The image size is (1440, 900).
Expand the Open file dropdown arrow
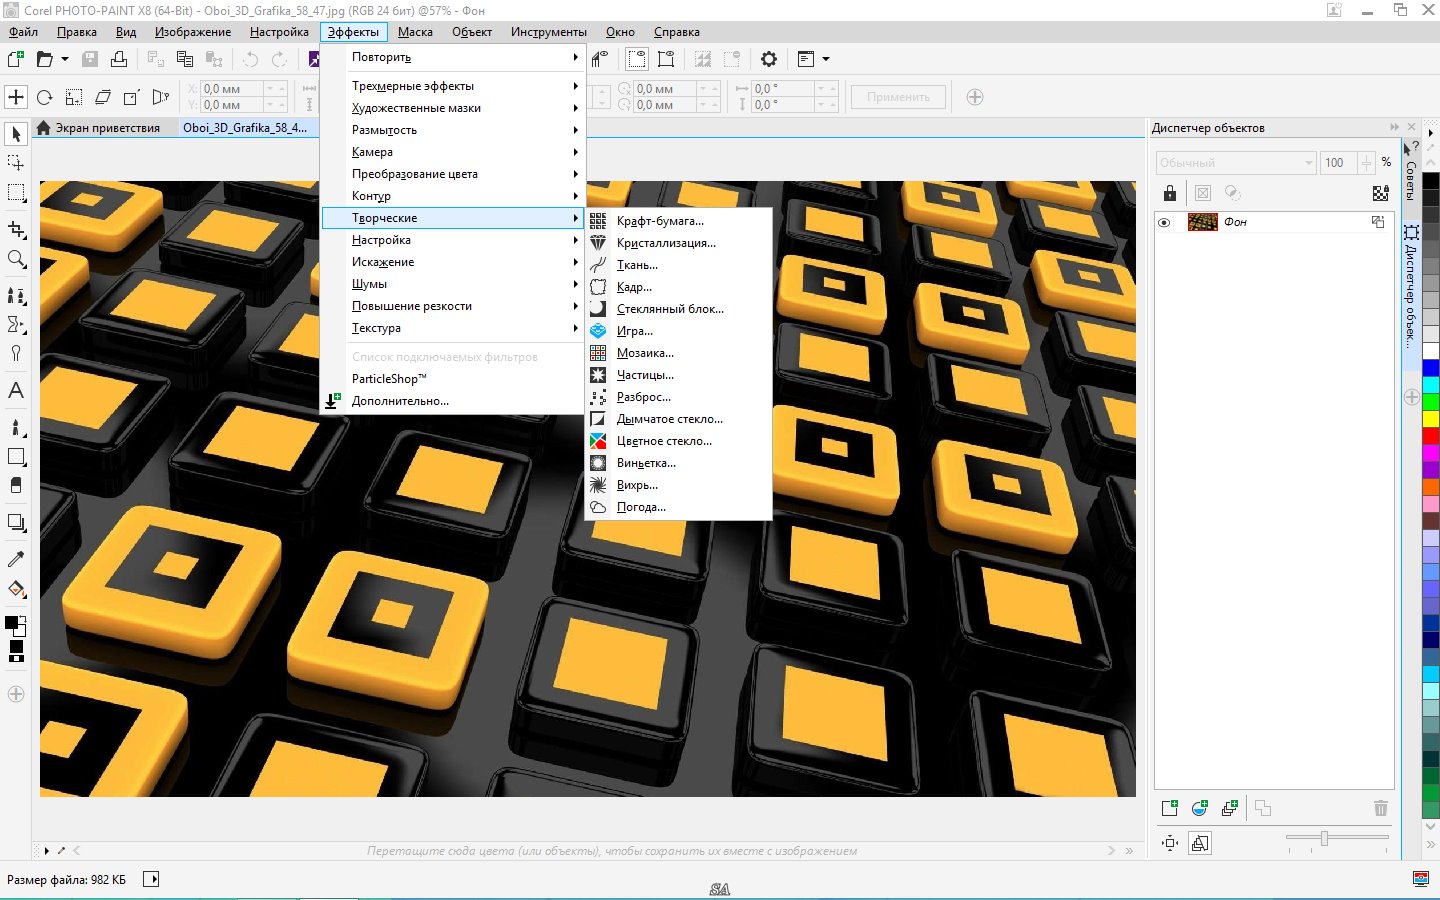tap(65, 59)
